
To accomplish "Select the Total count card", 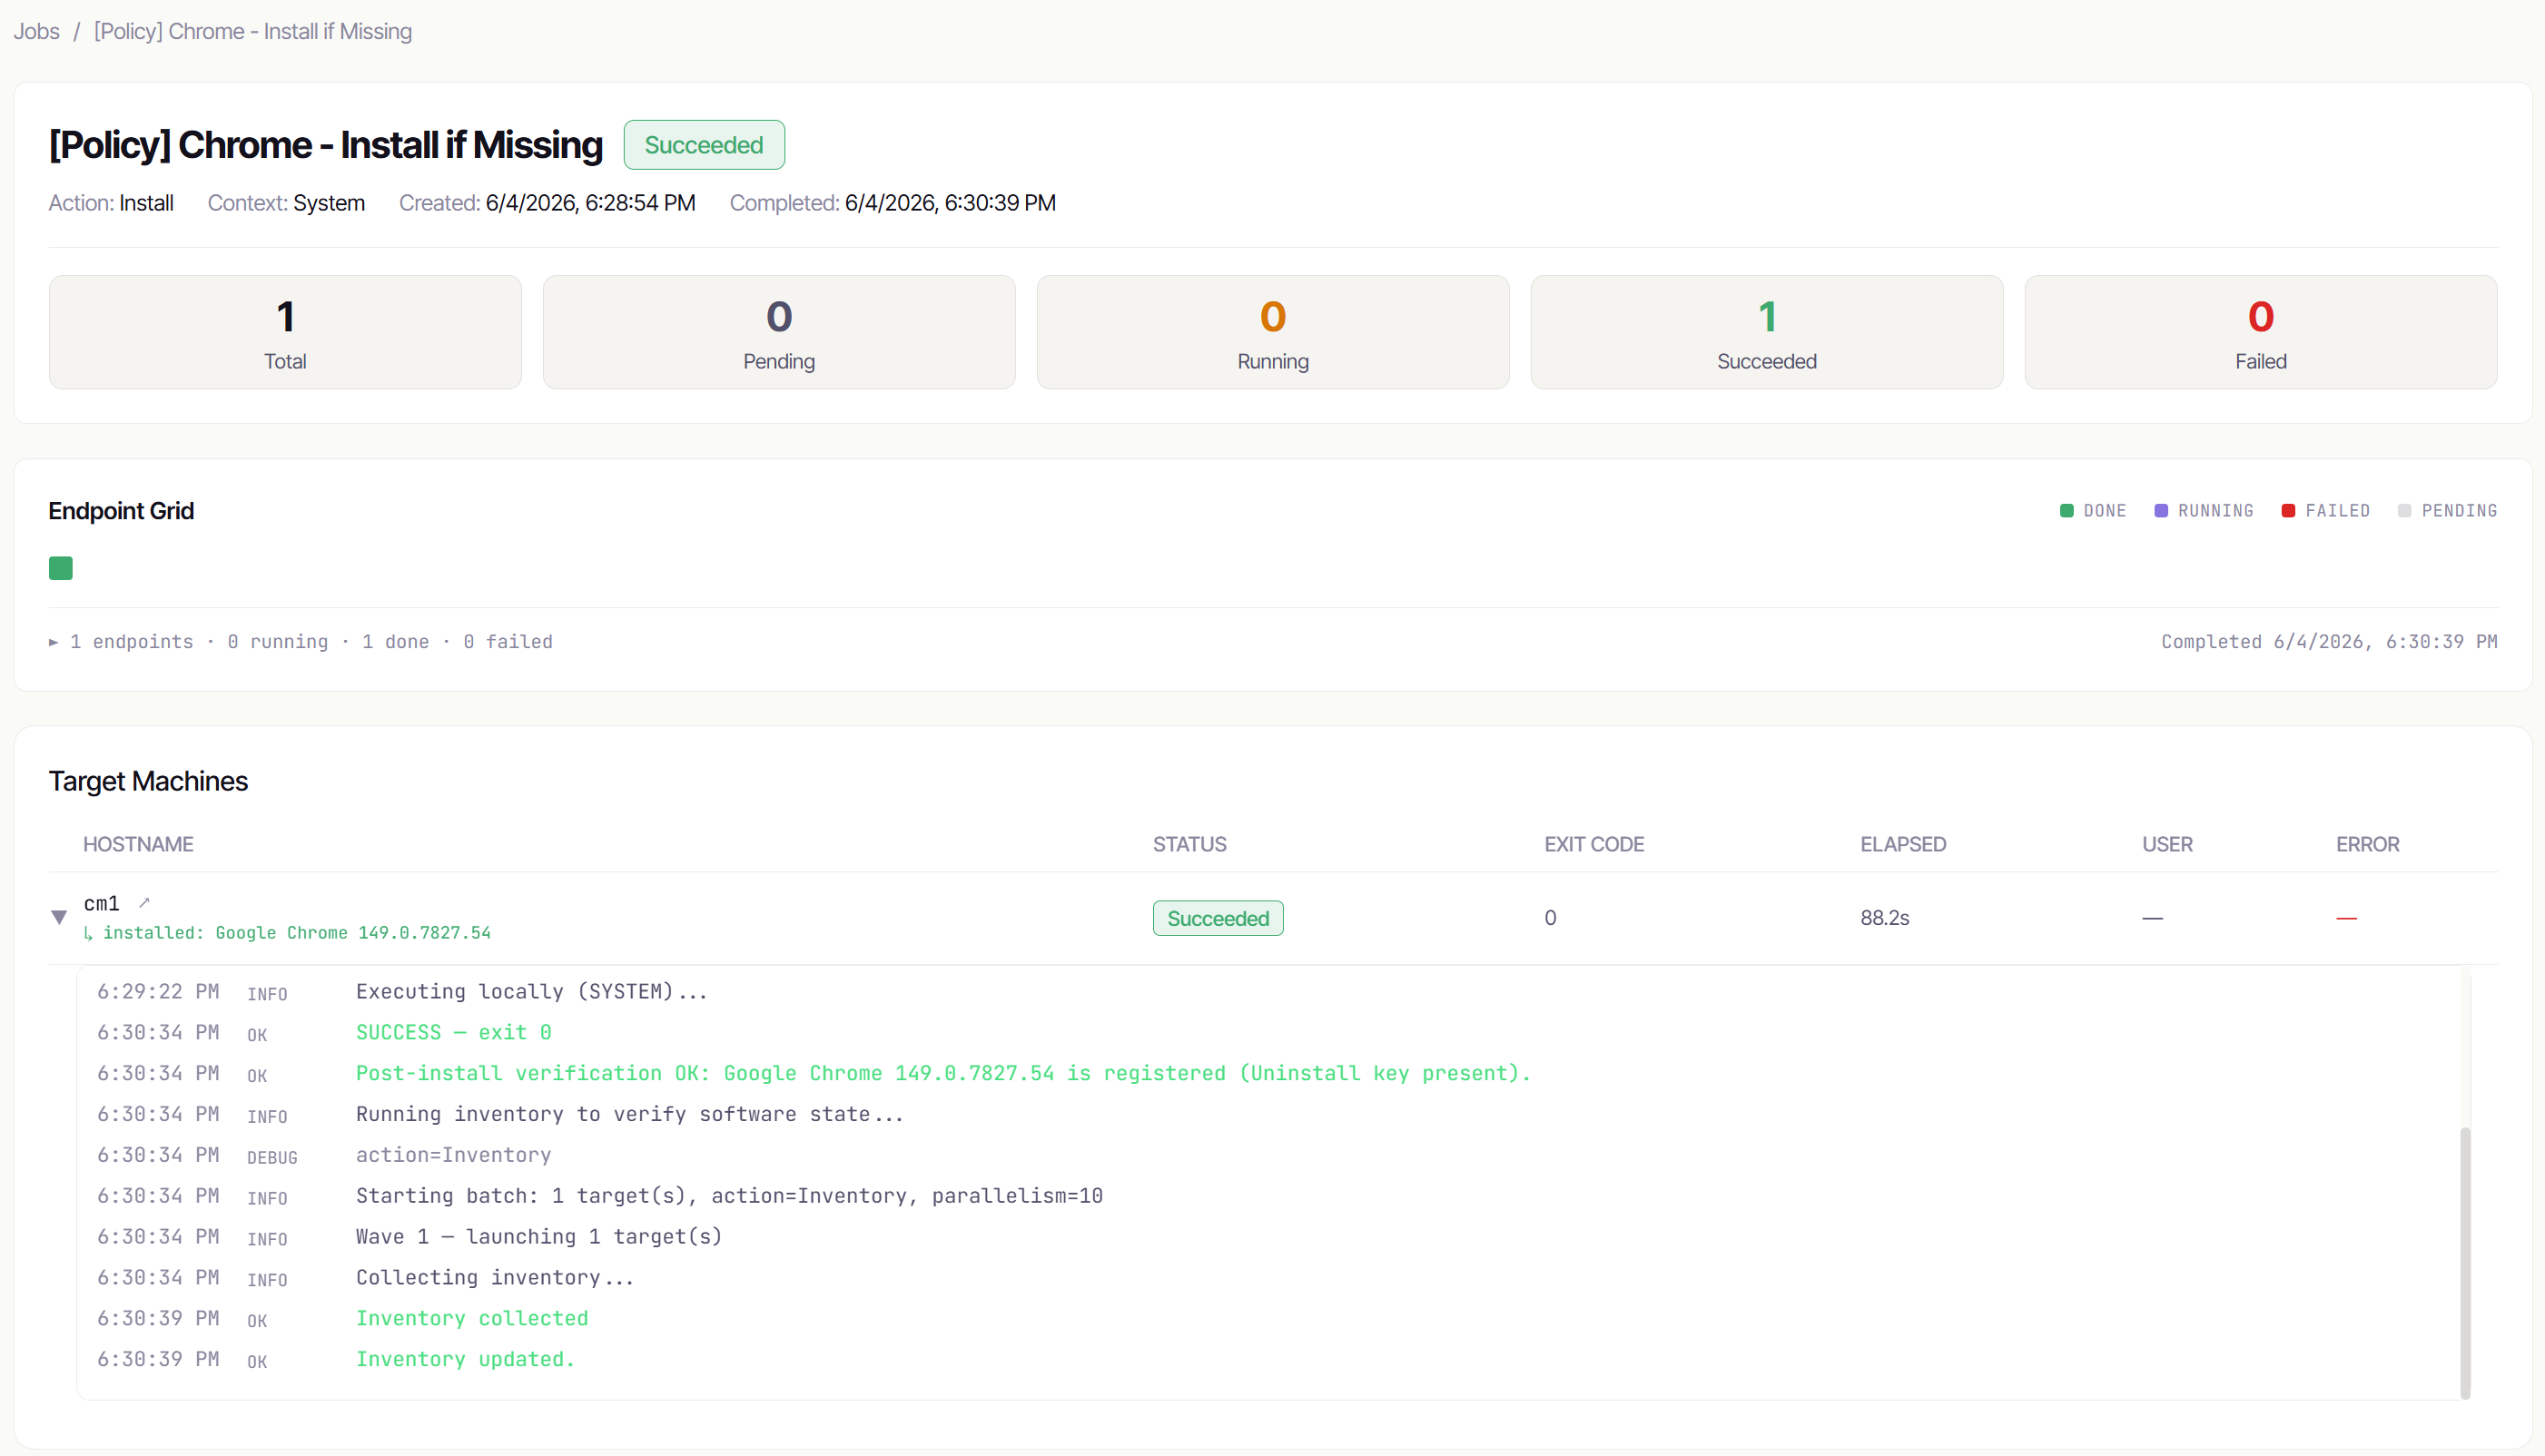I will tap(285, 332).
